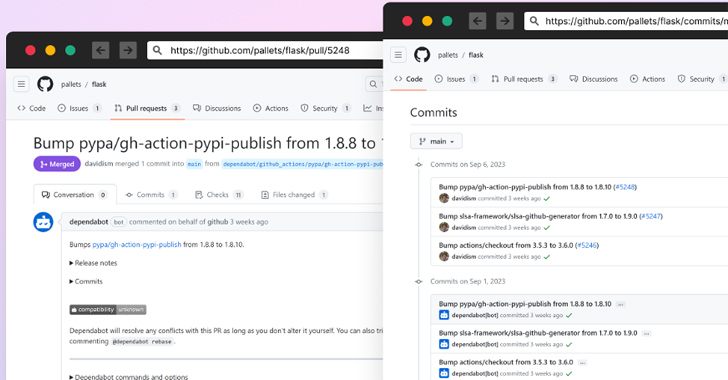
Task: Expand ellipsis on actions/checkout dependabot commit
Action: tap(583, 362)
